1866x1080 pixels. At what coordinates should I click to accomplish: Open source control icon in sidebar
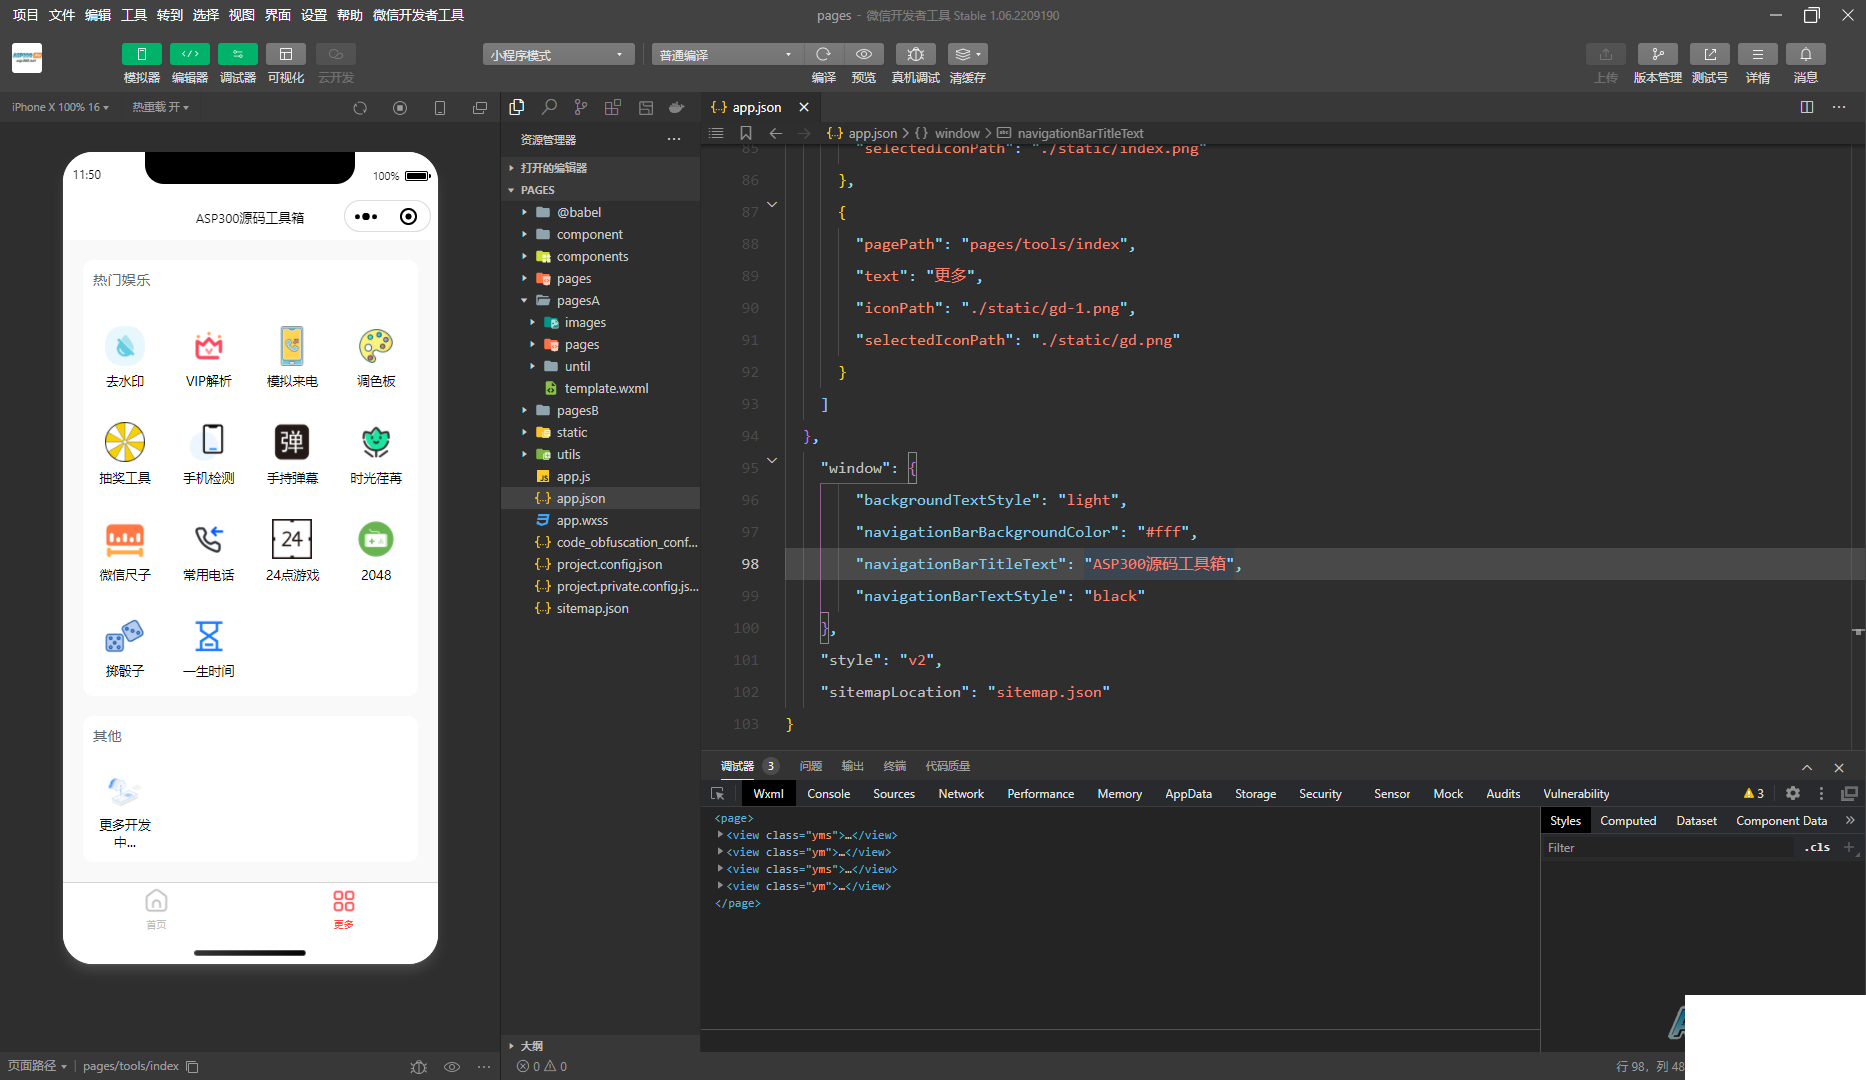[581, 107]
